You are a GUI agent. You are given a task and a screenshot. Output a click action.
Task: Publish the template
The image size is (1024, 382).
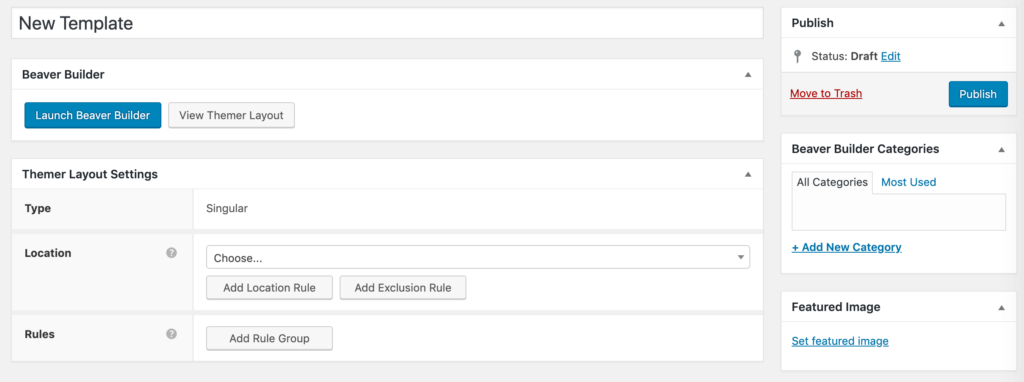pos(978,94)
